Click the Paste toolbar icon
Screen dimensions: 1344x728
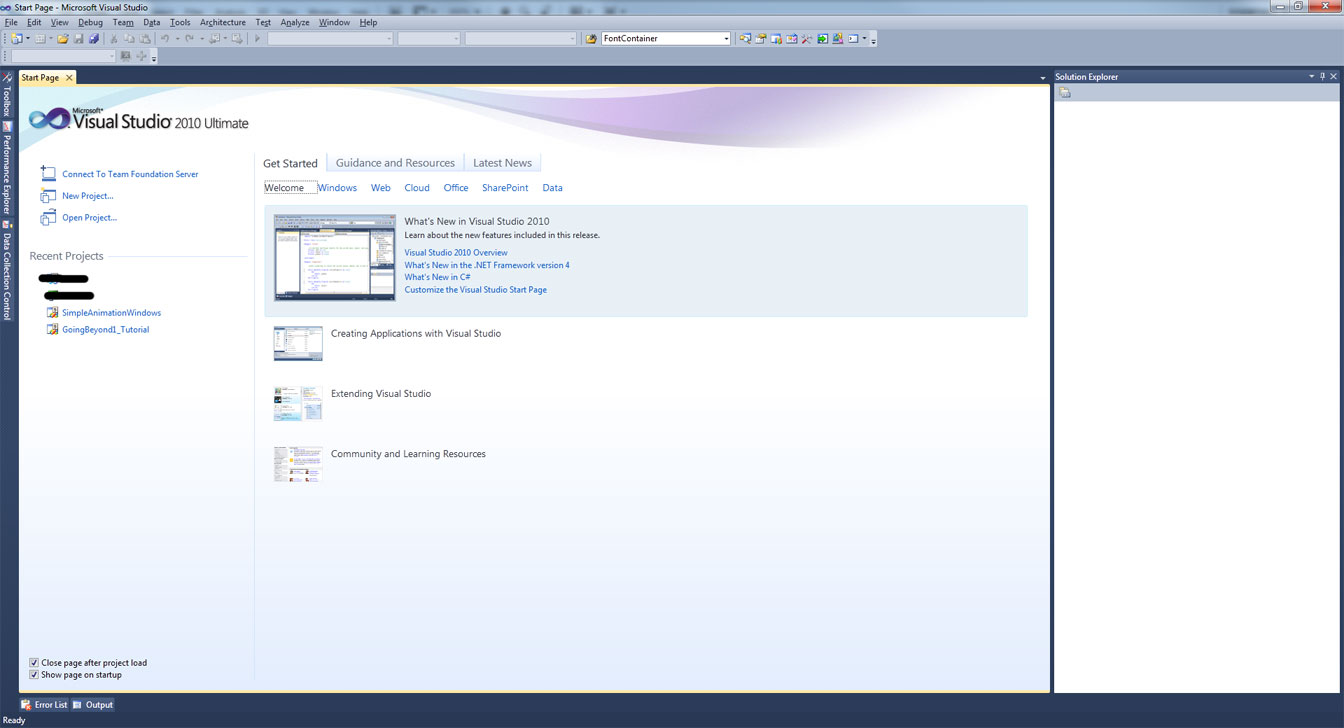tap(145, 39)
